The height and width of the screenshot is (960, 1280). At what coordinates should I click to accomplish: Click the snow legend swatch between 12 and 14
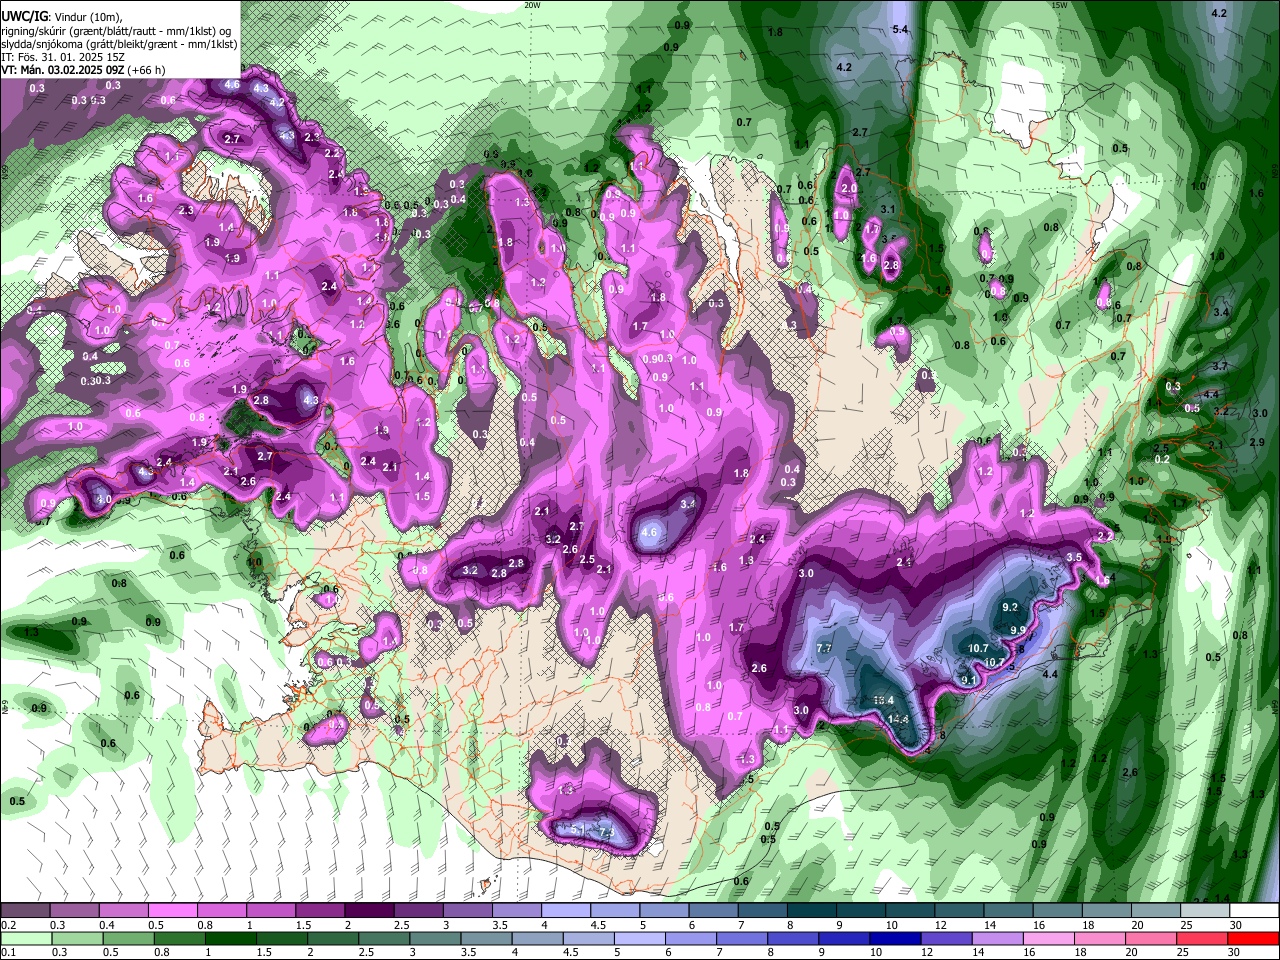point(957,911)
